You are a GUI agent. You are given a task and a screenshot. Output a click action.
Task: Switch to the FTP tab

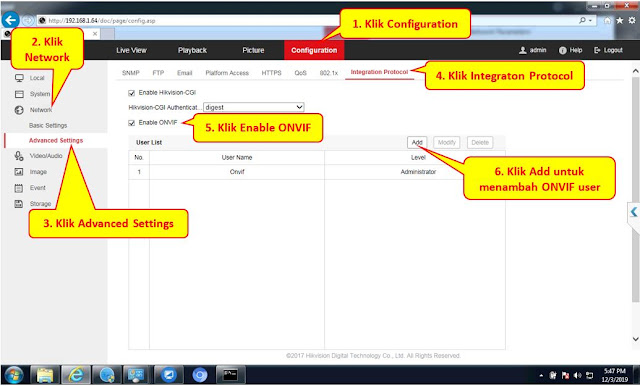tap(158, 73)
